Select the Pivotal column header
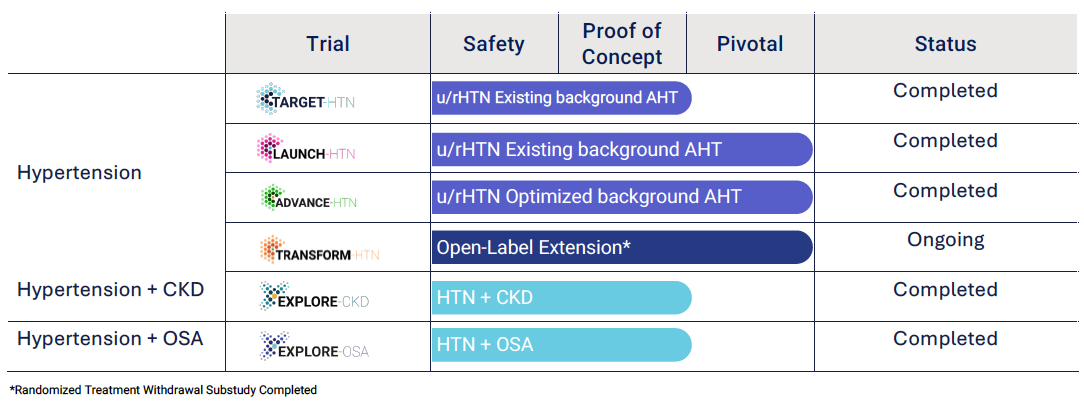The width and height of the screenshot is (1084, 408). tap(750, 44)
